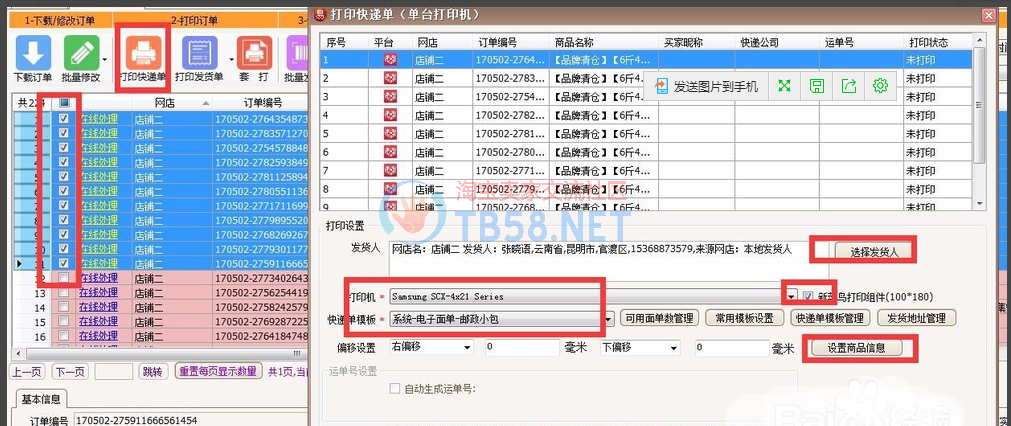Open the 右偏移 offset dropdown
Image resolution: width=1011 pixels, height=426 pixels.
[466, 348]
